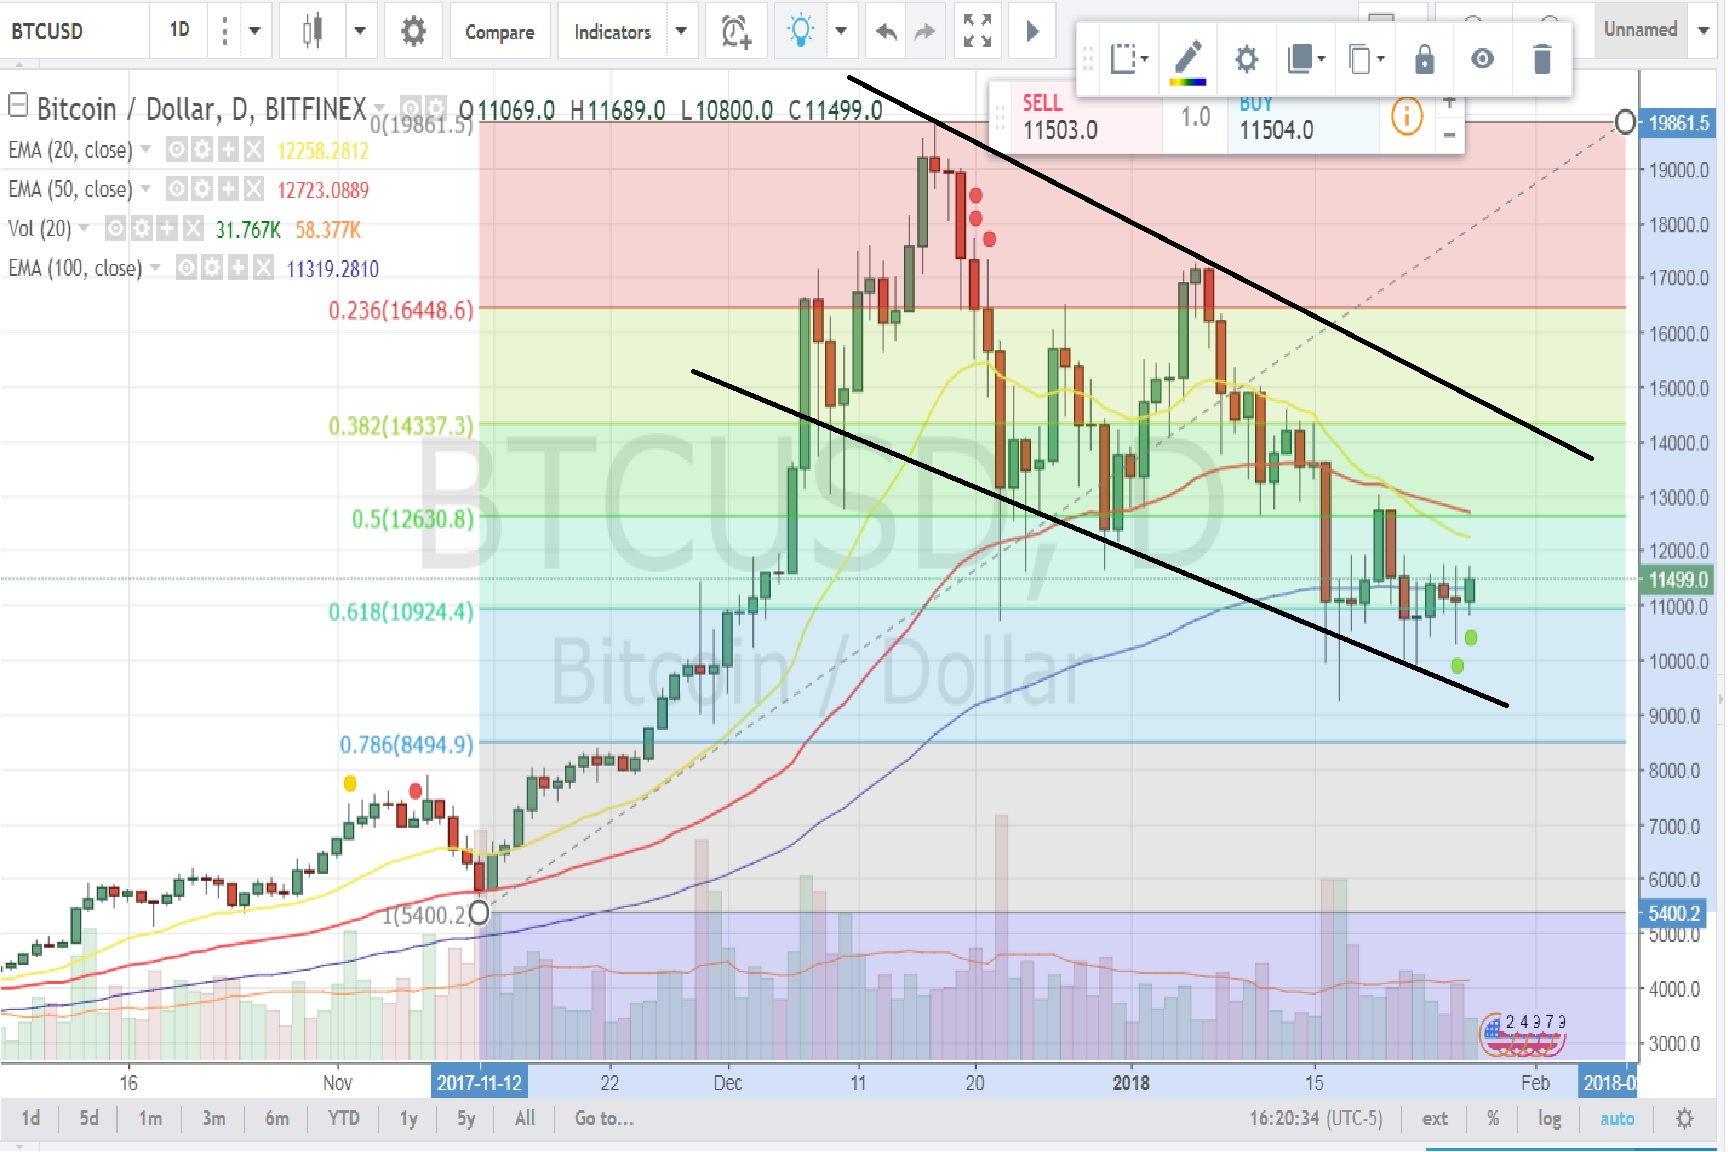Select the pencil line color tool

click(1187, 60)
